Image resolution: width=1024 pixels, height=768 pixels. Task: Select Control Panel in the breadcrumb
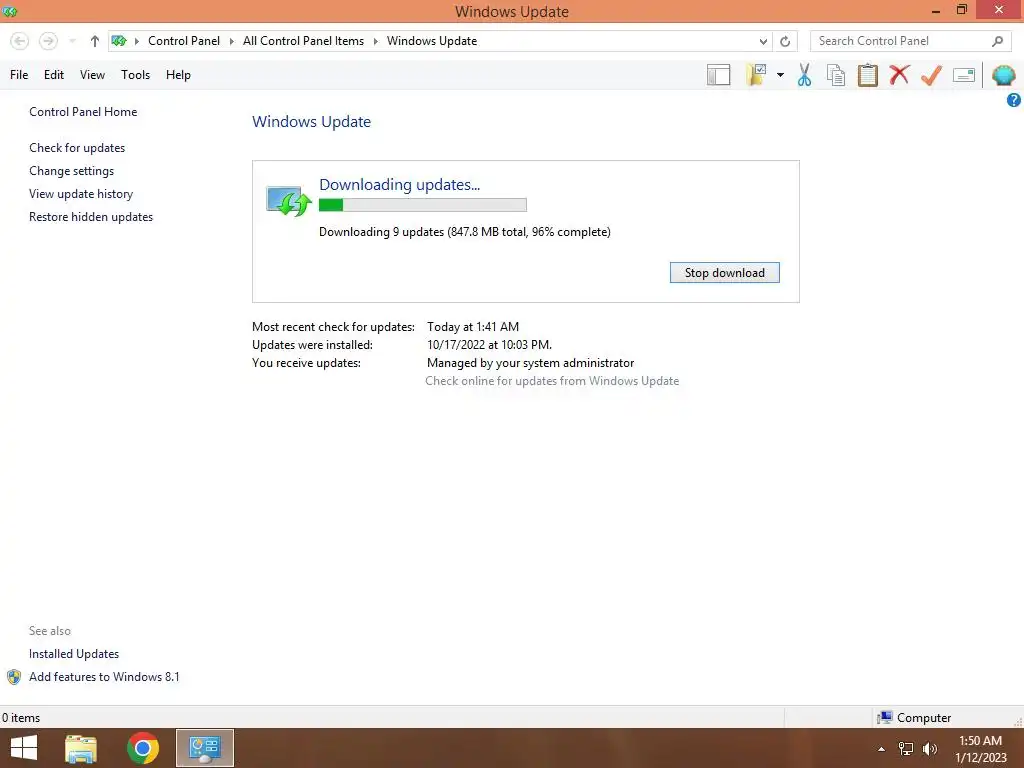(x=184, y=40)
